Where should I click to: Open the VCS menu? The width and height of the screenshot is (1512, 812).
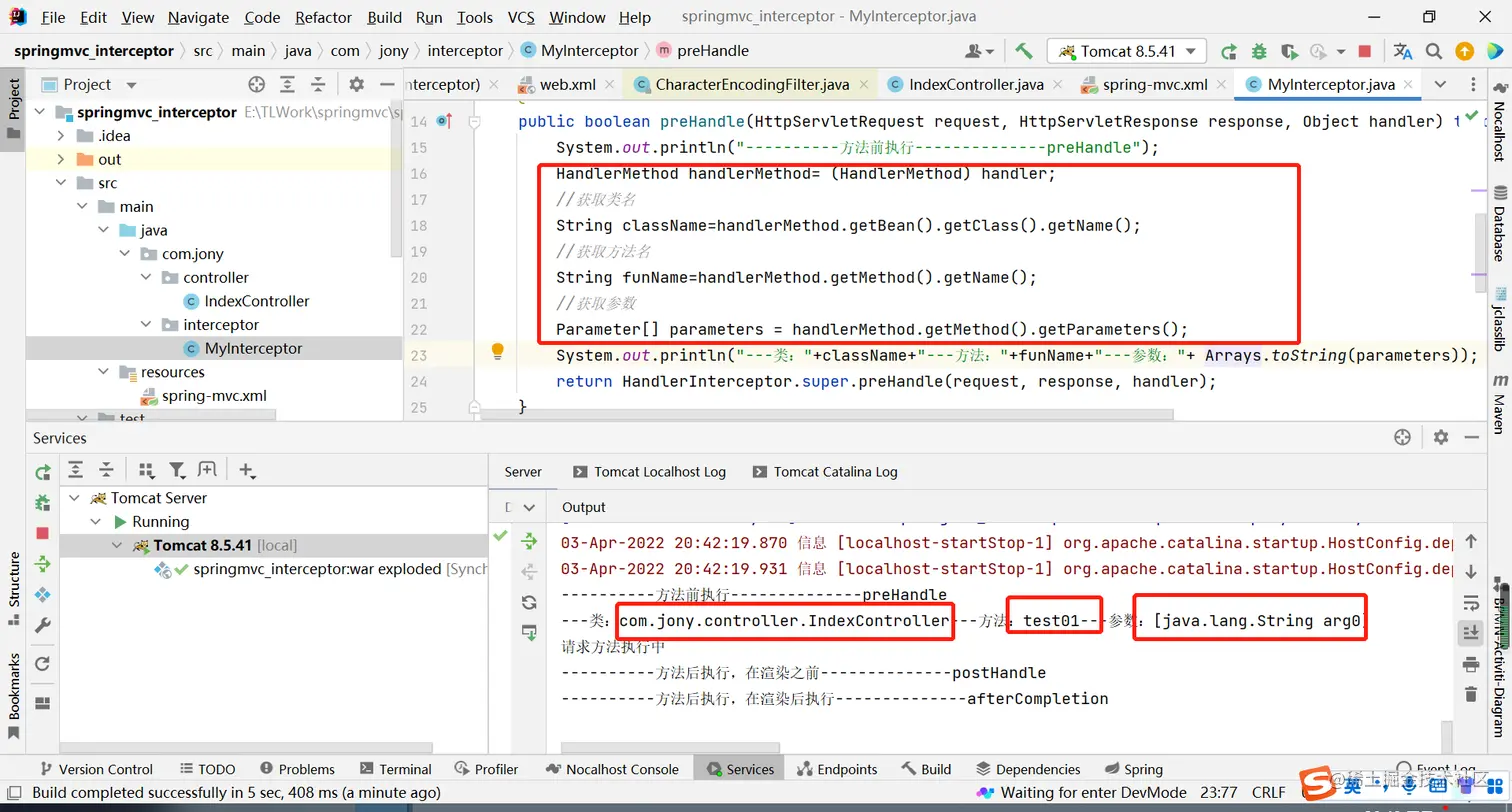pos(521,17)
